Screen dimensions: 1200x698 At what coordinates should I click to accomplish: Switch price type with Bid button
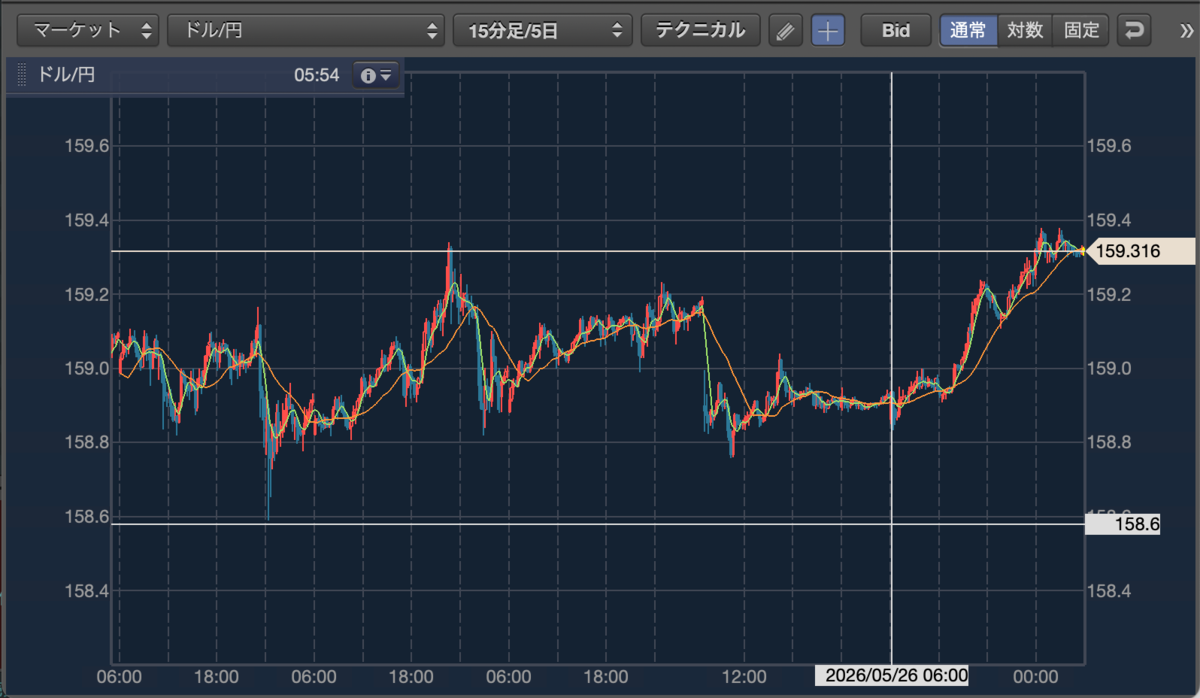click(x=896, y=30)
